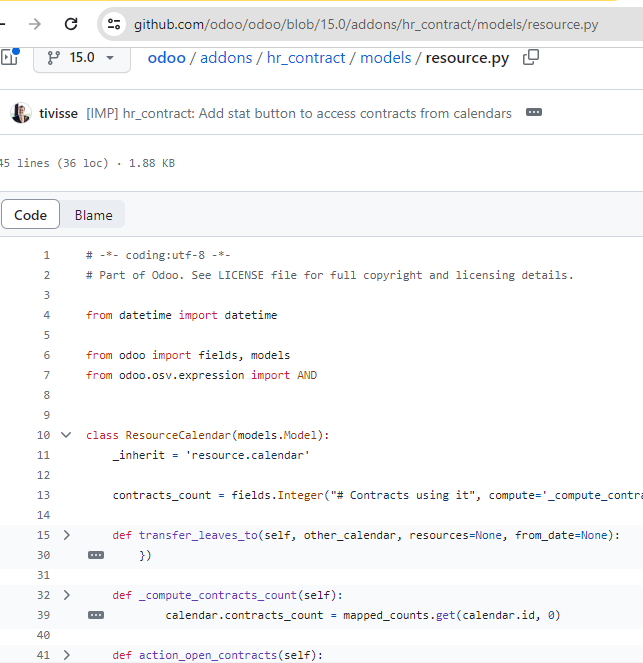Open the odoo repository breadcrumb link
This screenshot has width=643, height=663.
point(167,58)
